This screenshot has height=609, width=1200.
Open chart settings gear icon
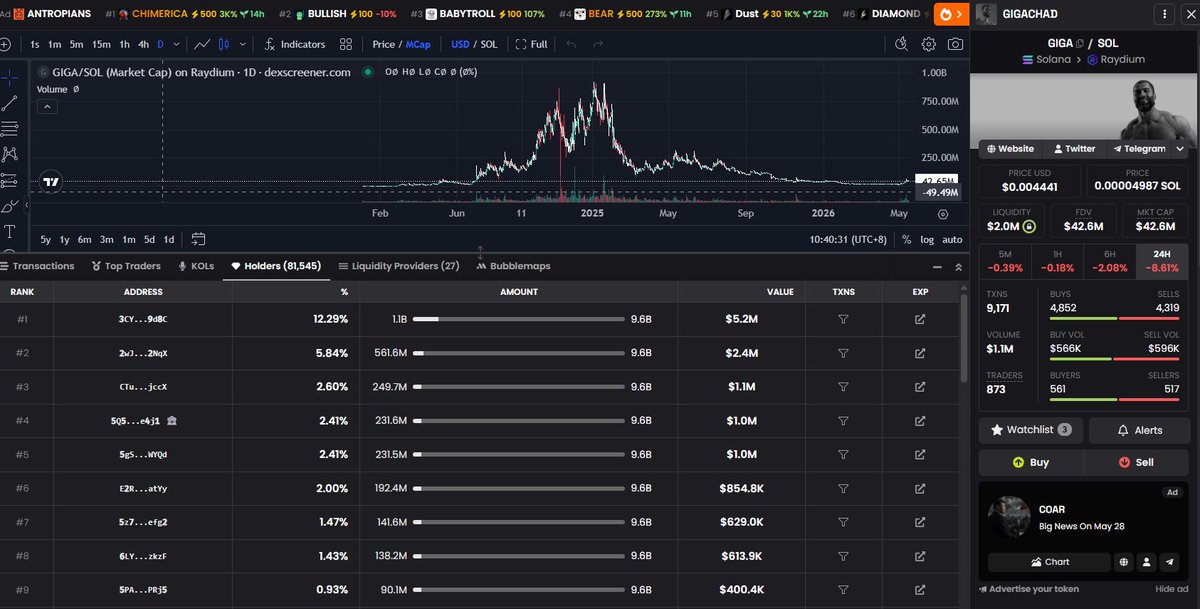[929, 44]
